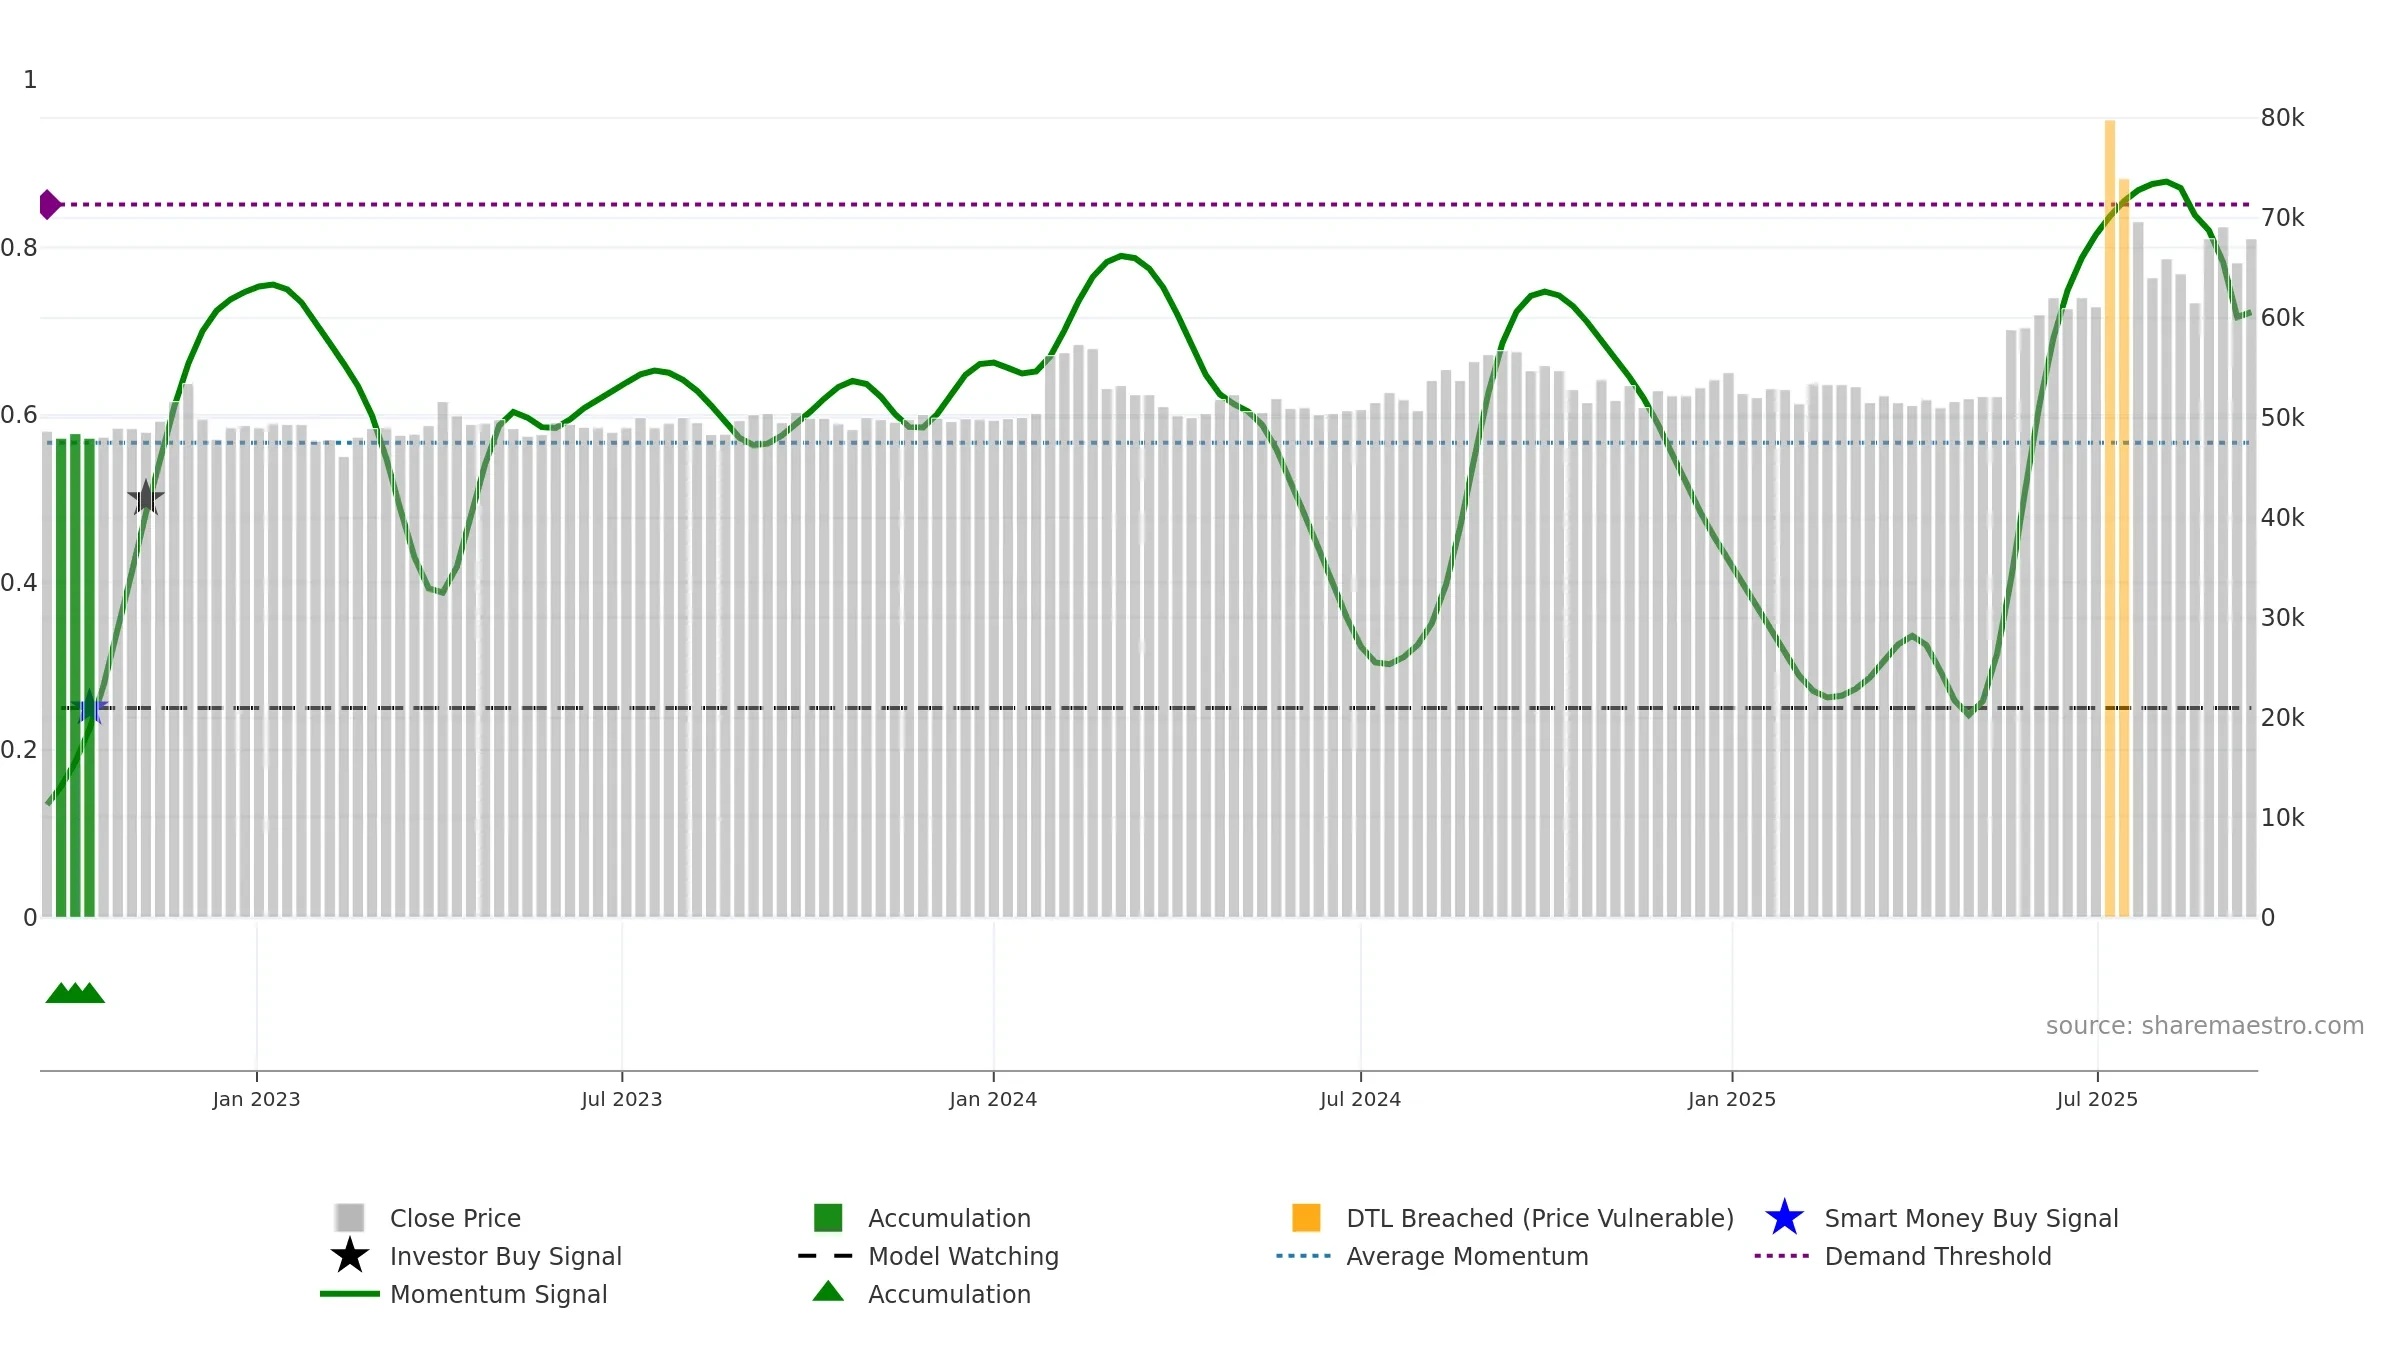The width and height of the screenshot is (2400, 1350).
Task: Click the blue Smart Money star marker on chart
Action: point(90,707)
